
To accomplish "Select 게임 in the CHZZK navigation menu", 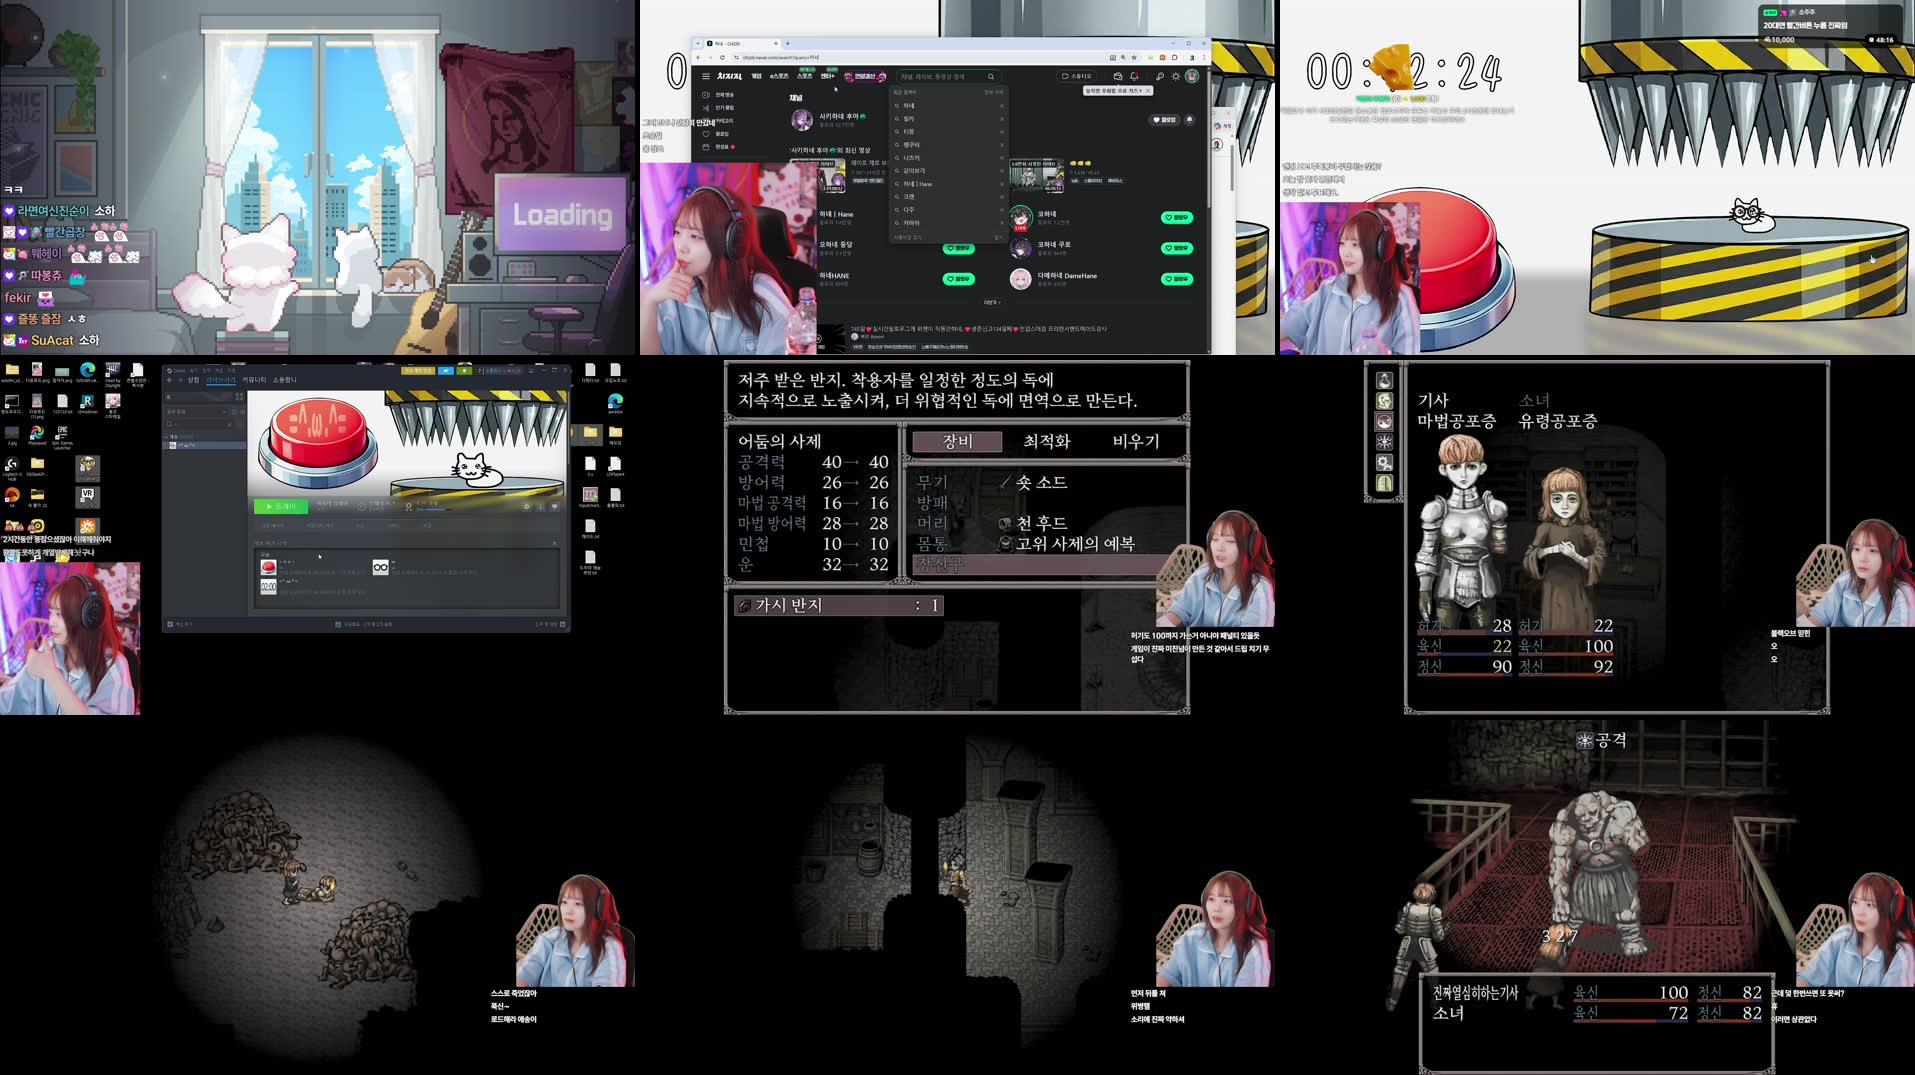I will coord(755,76).
